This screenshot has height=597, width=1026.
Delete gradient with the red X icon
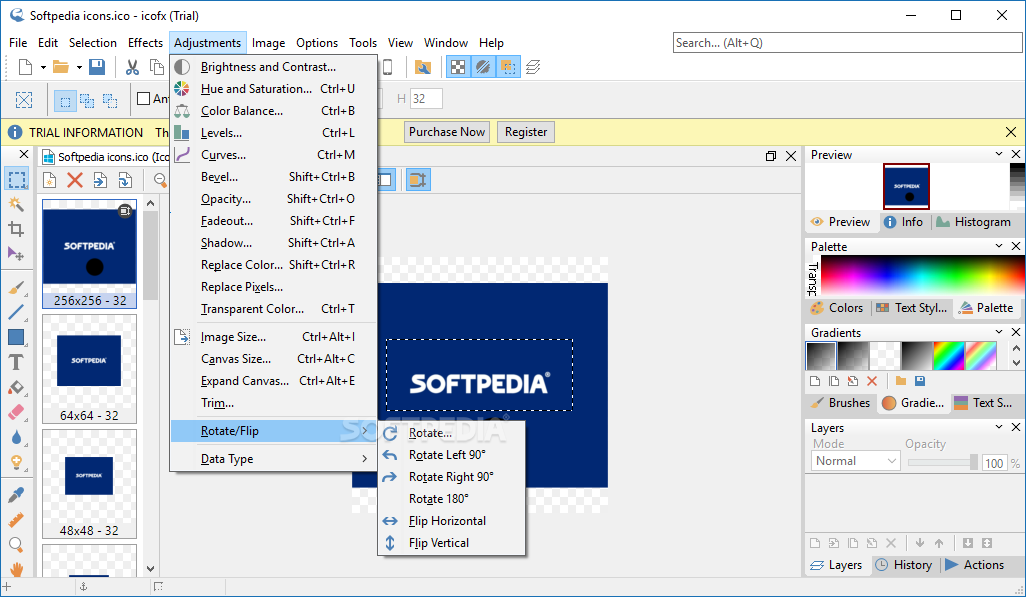tap(872, 381)
